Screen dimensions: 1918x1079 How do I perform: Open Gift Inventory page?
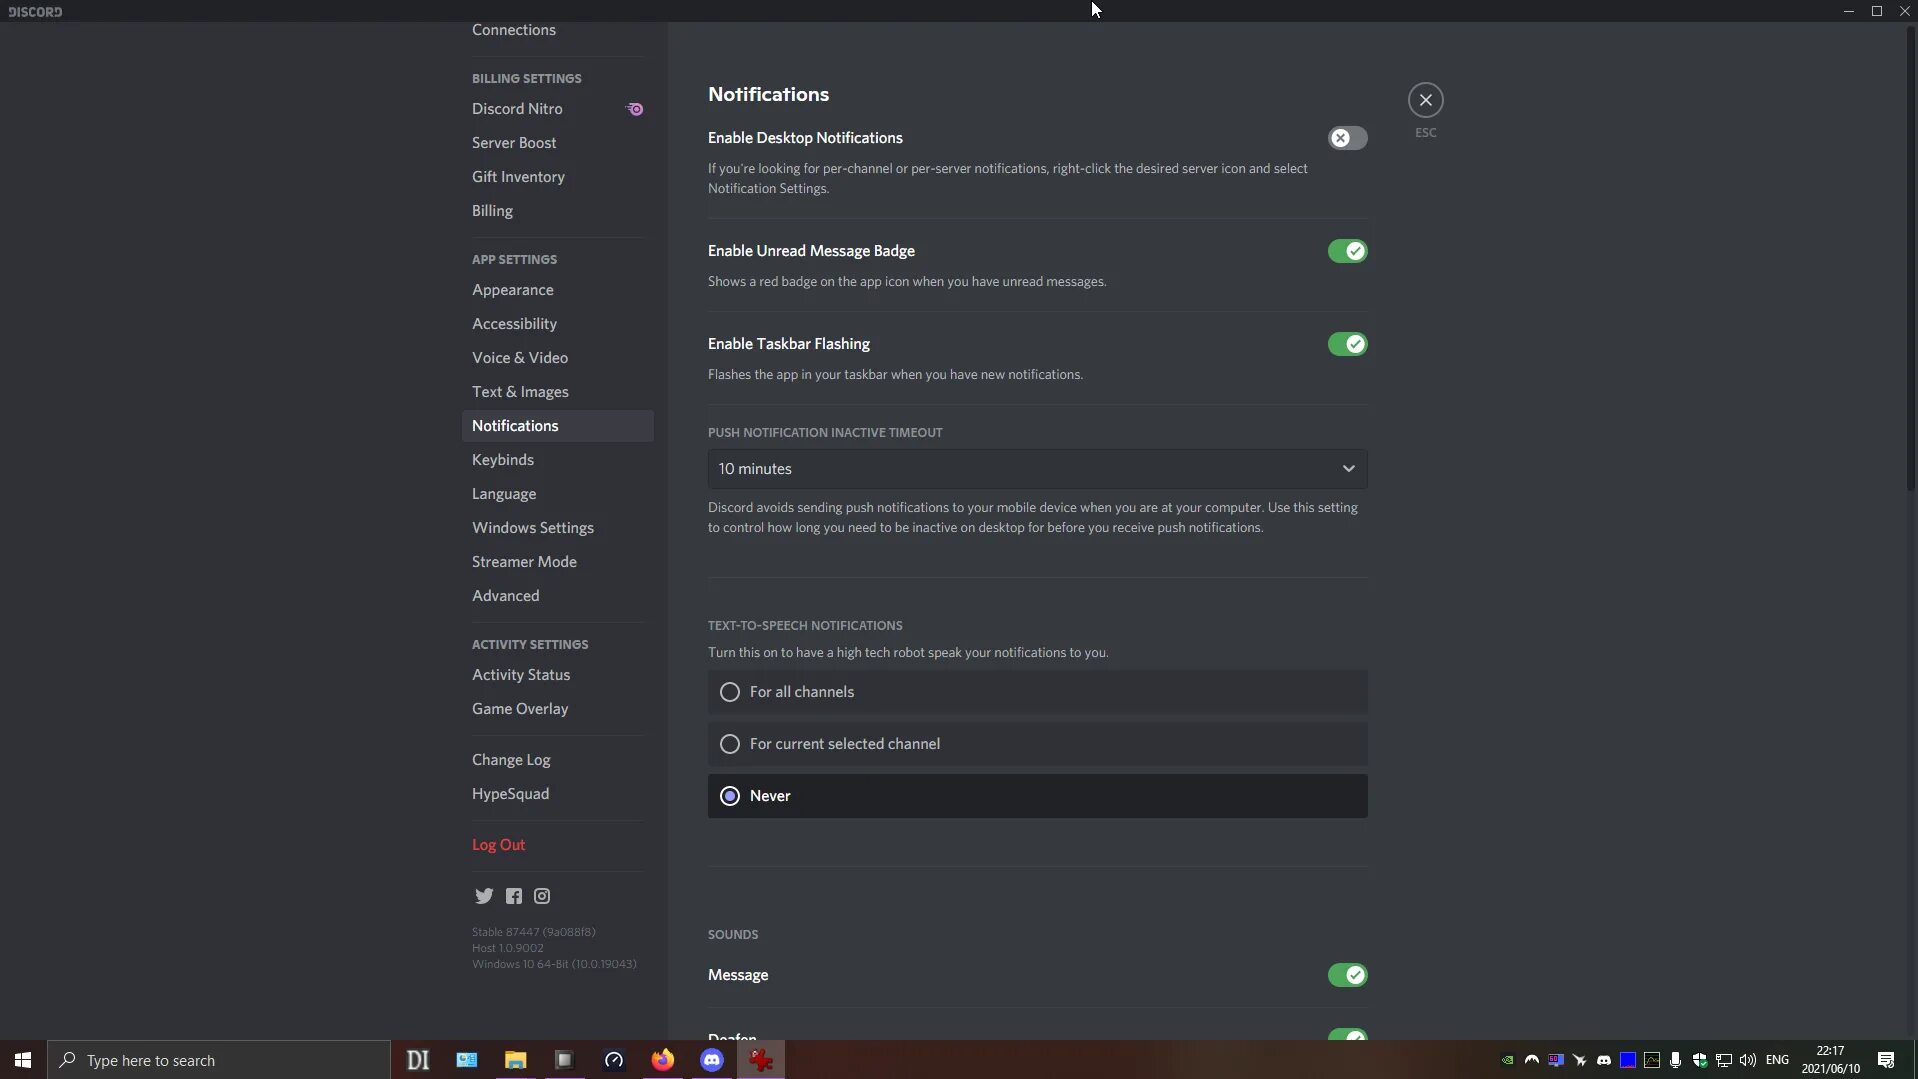(557, 177)
